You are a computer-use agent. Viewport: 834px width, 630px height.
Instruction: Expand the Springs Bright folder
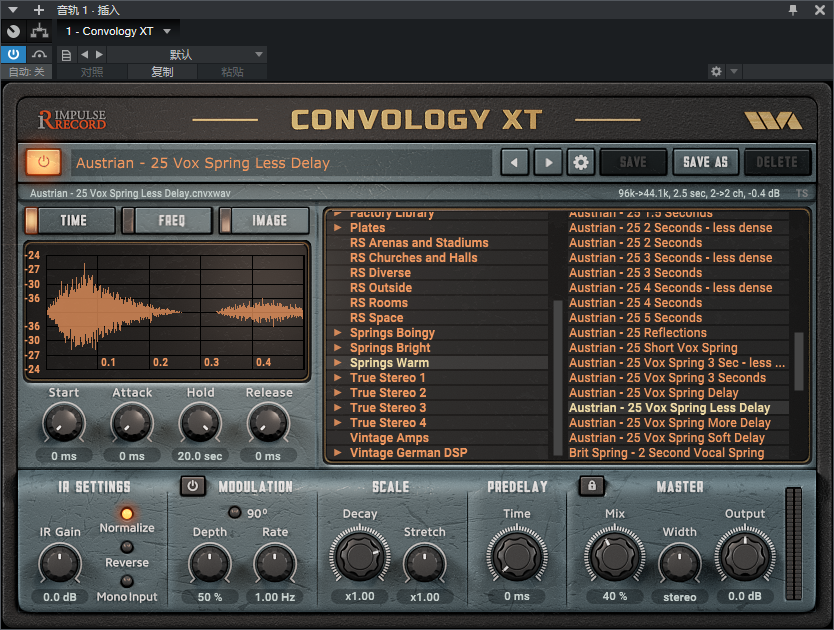coord(338,347)
